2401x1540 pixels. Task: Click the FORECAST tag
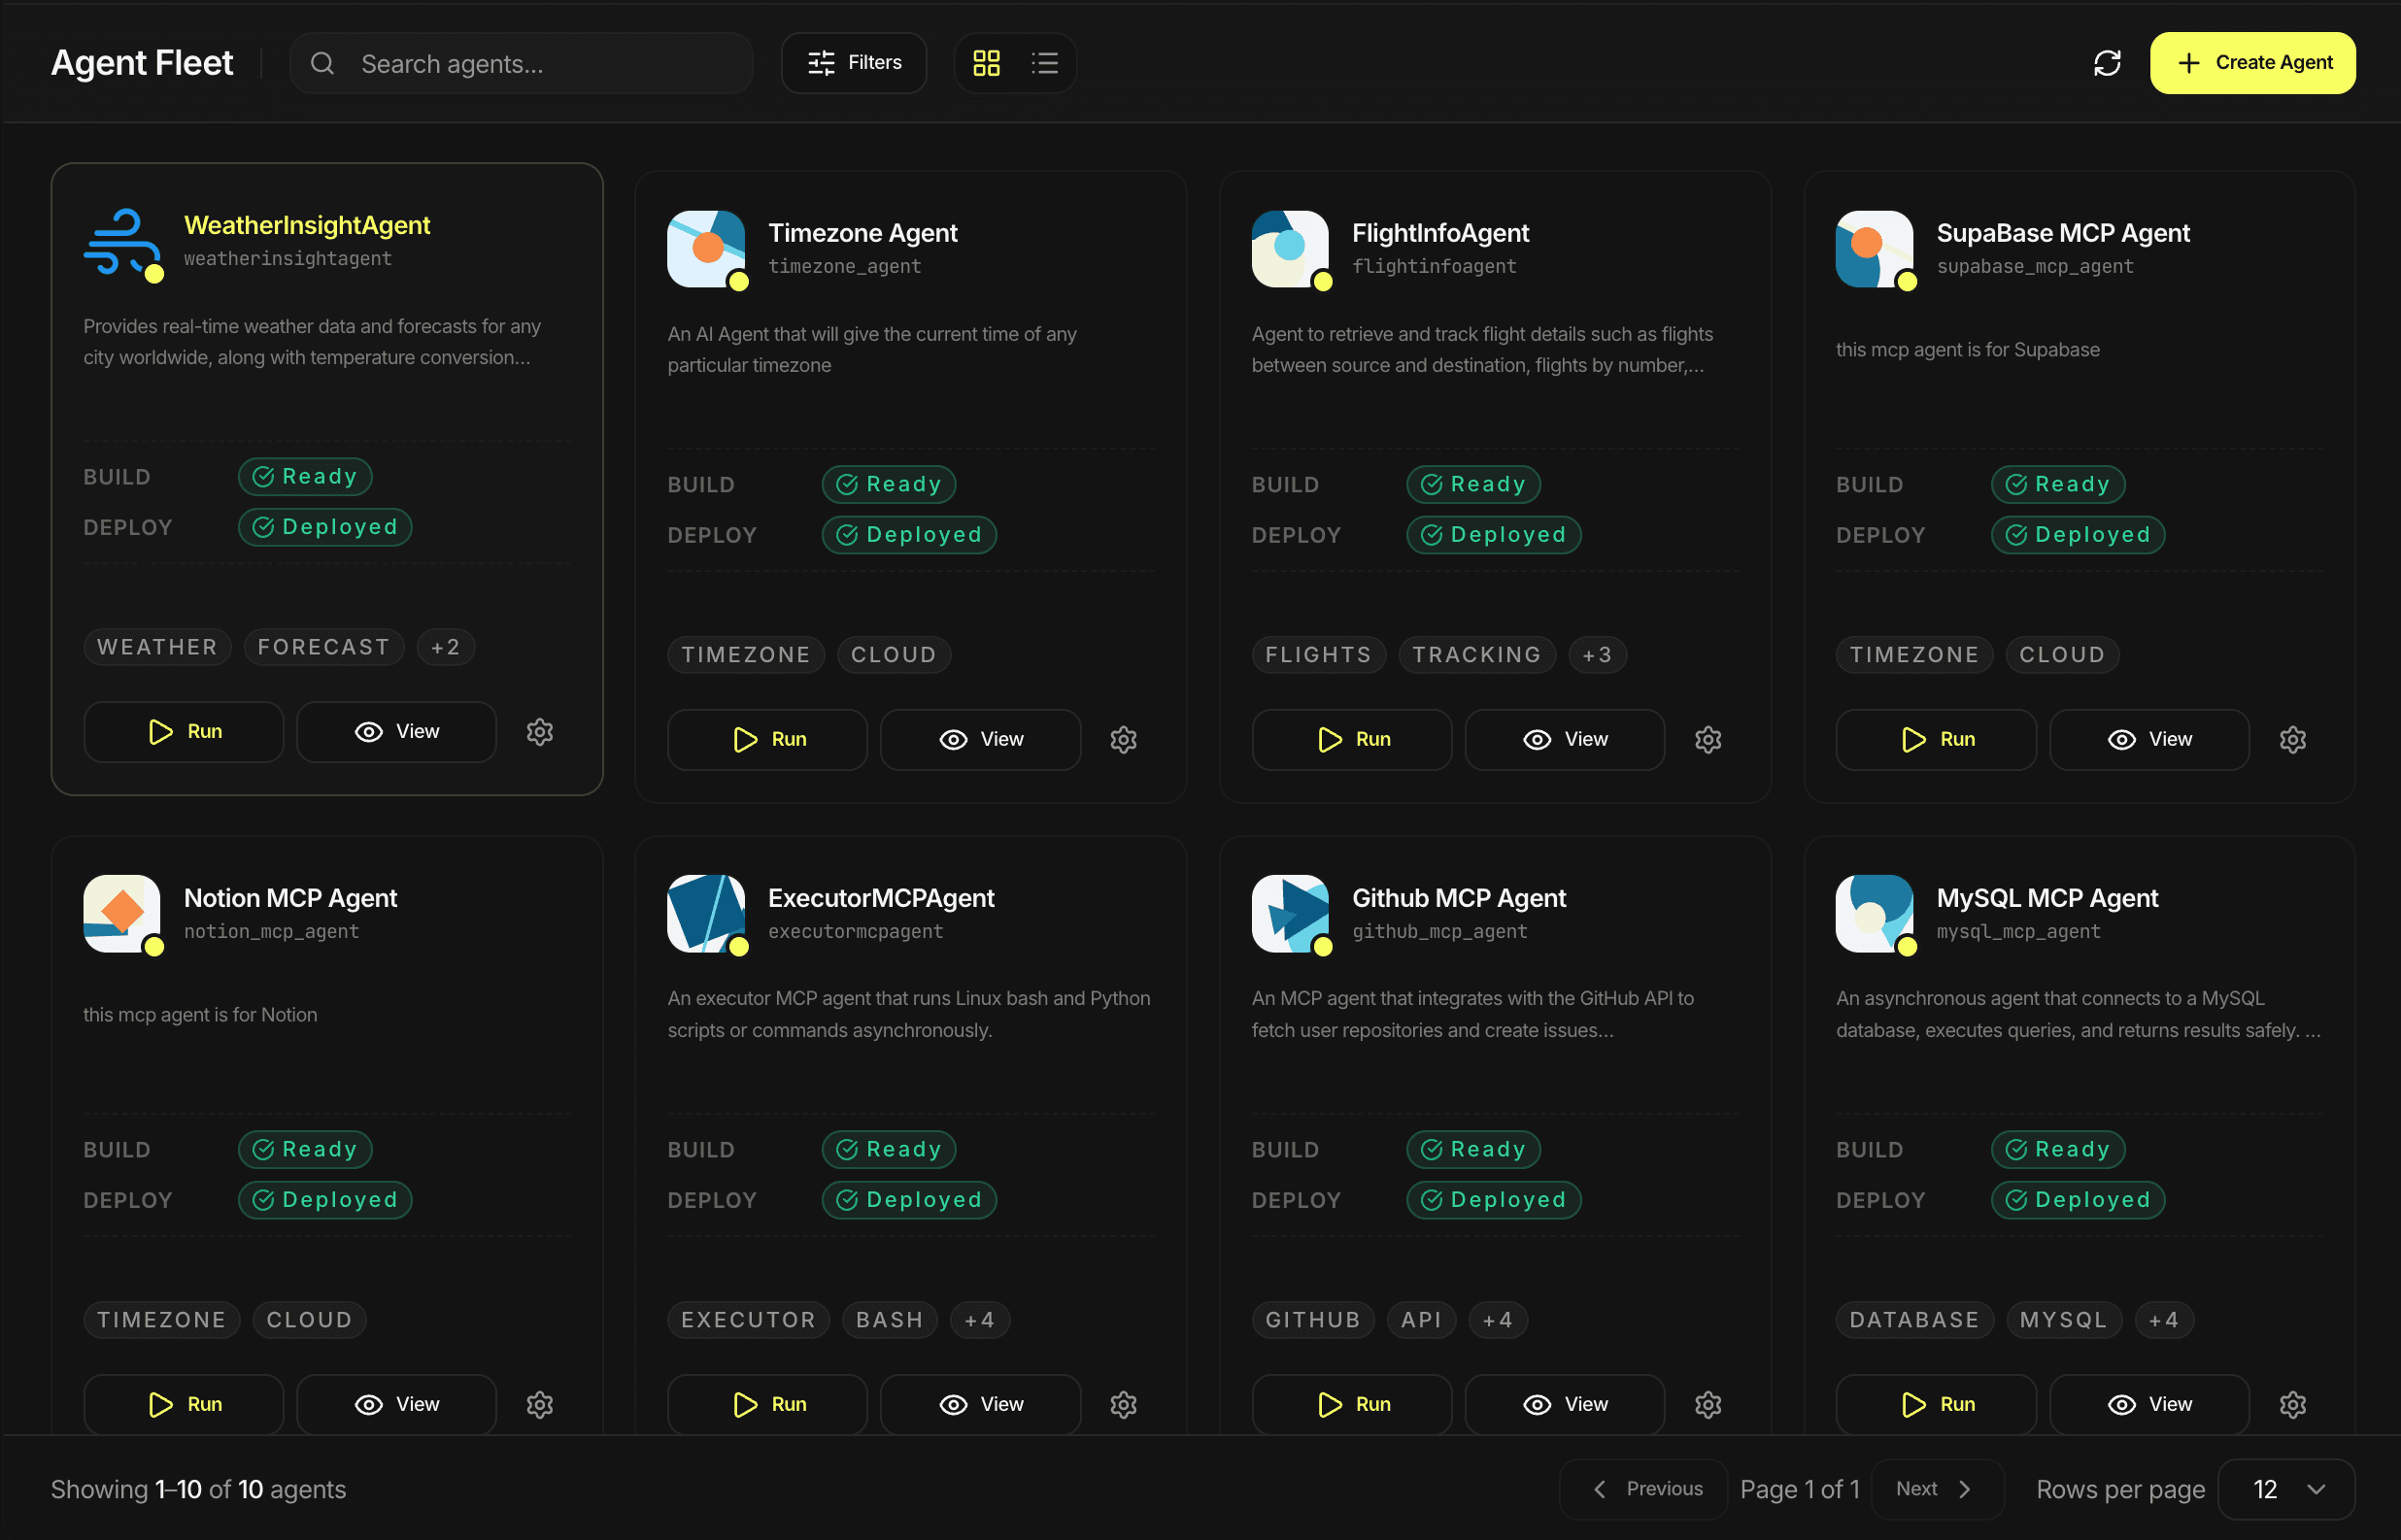[324, 648]
